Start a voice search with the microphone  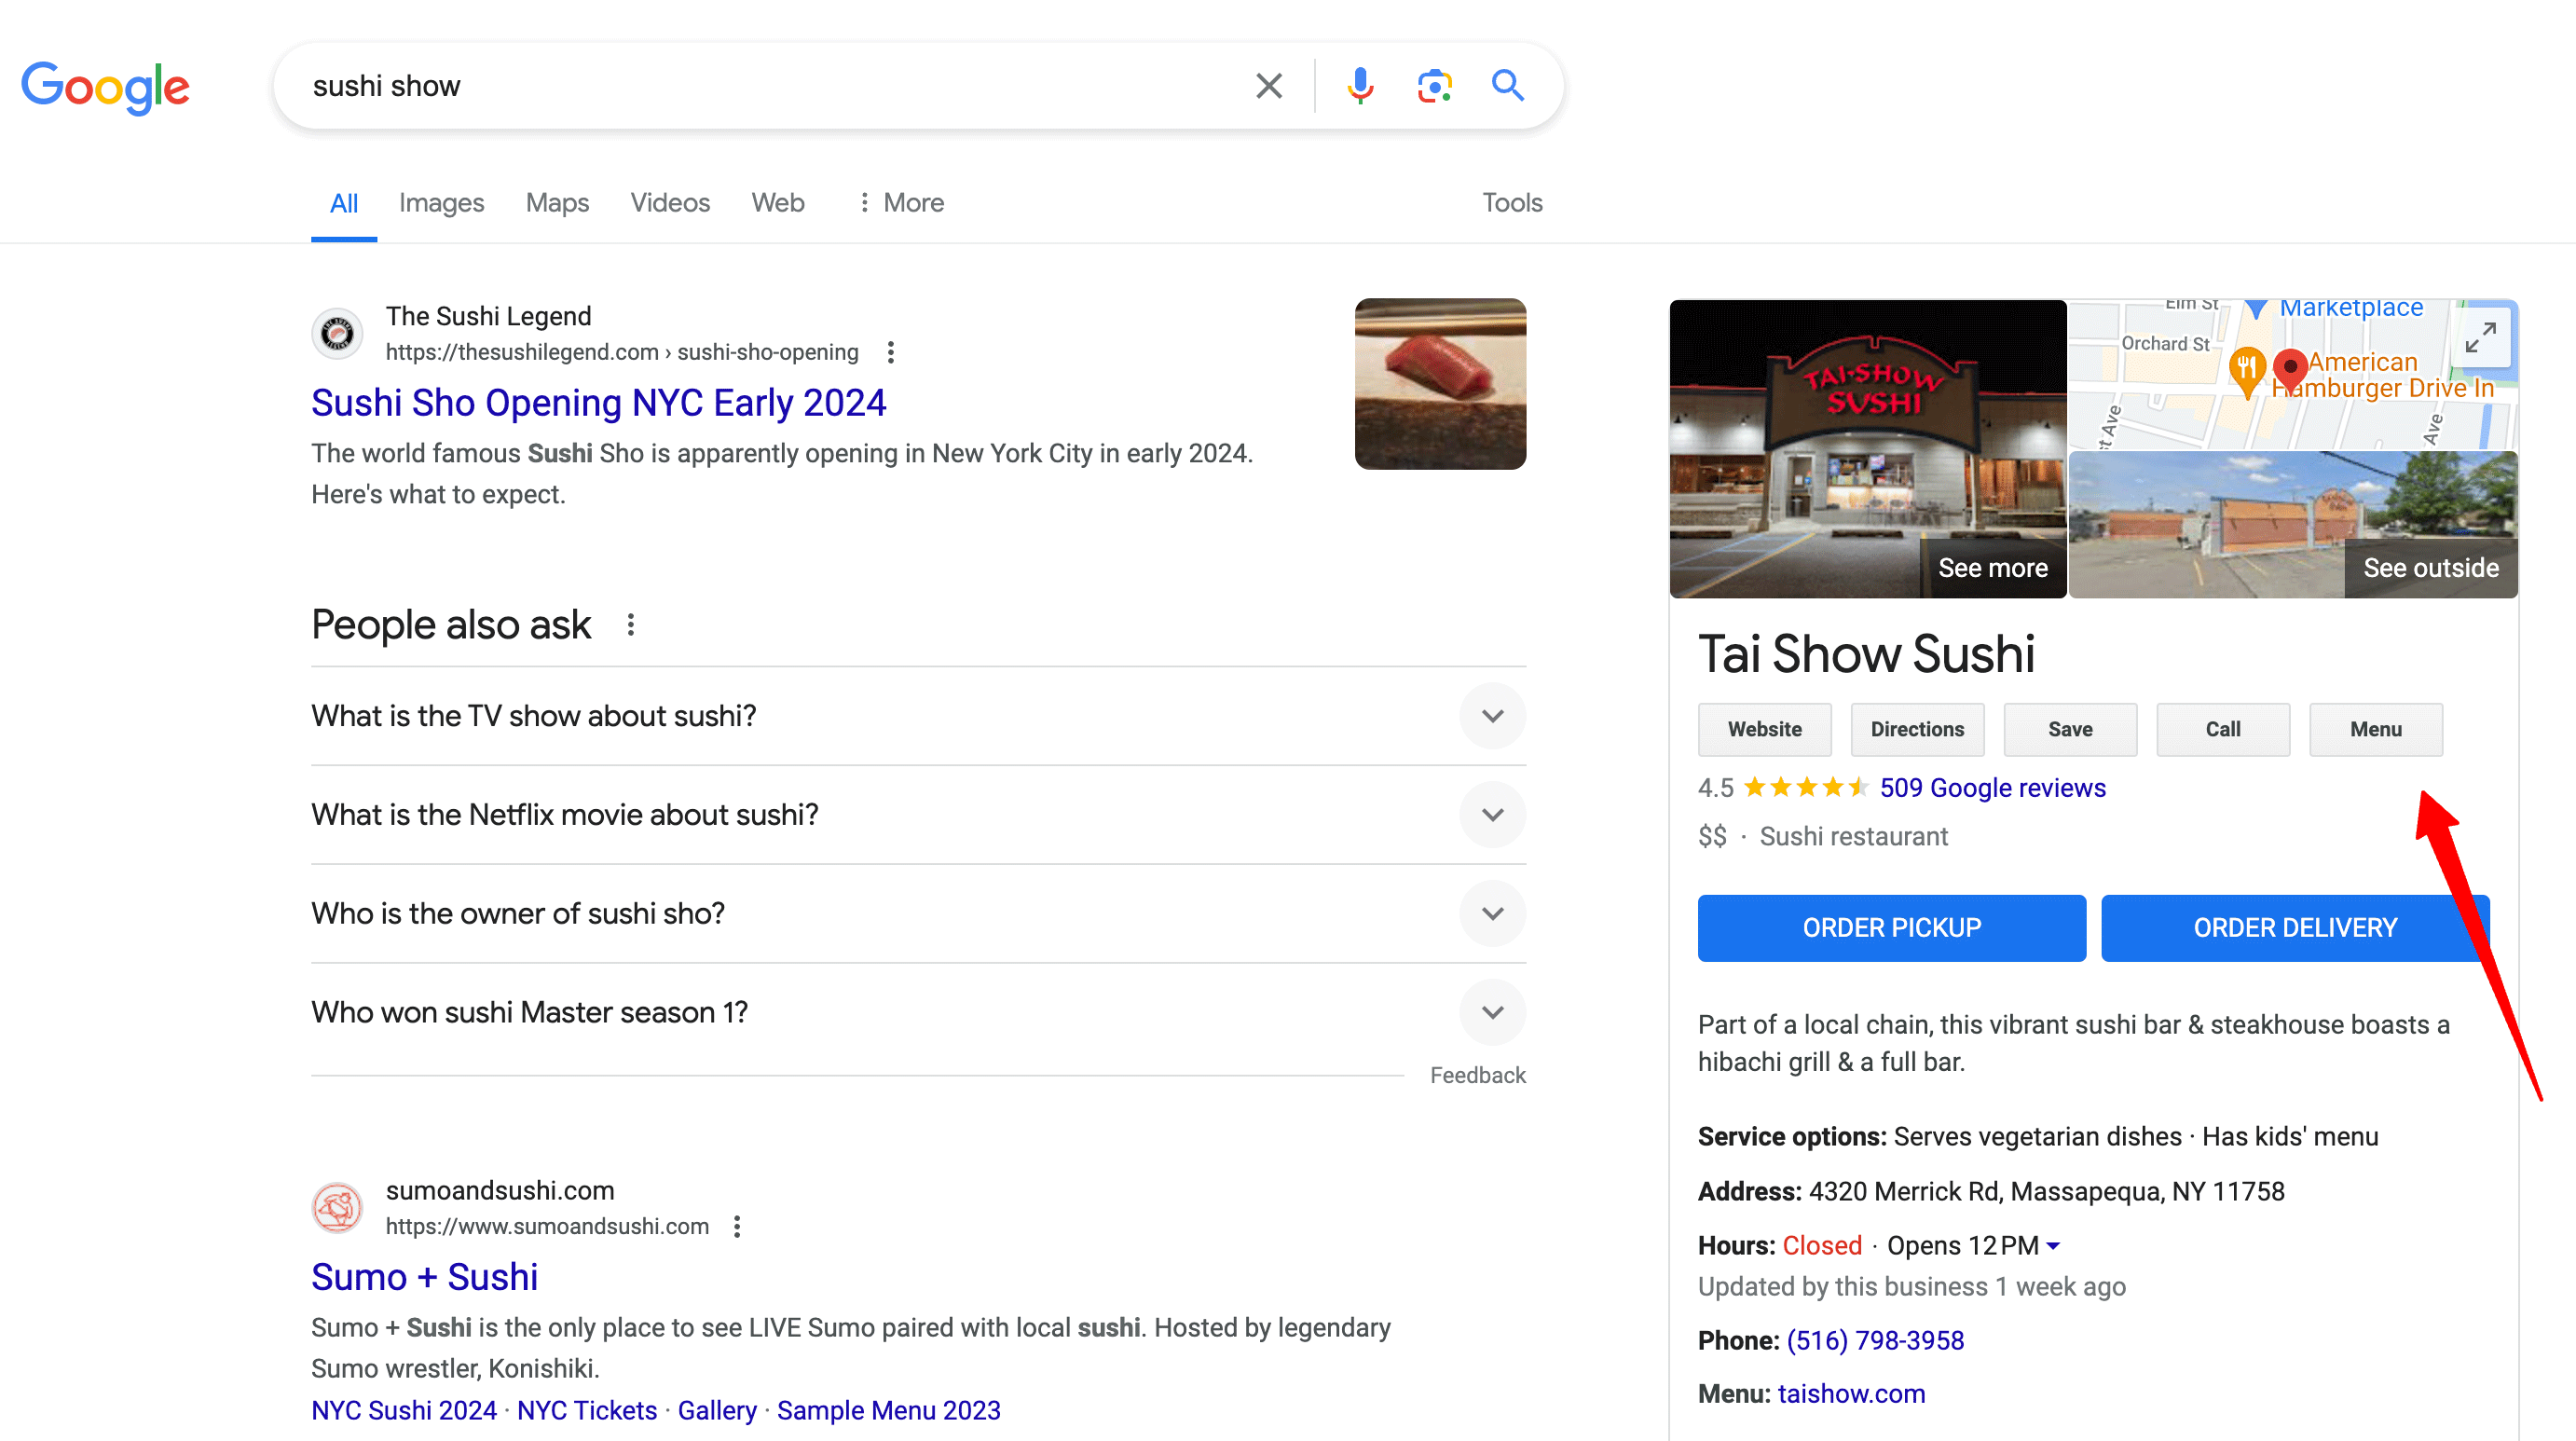[1360, 86]
